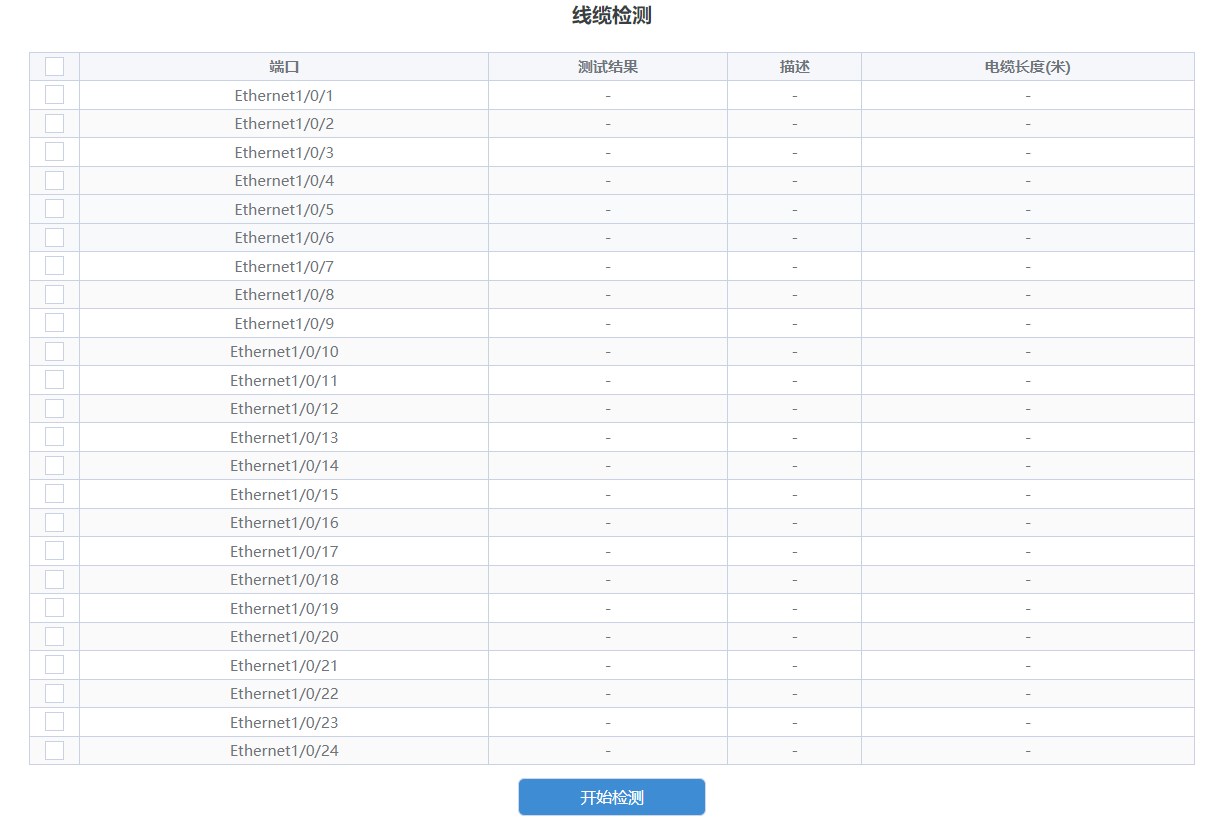This screenshot has height=821, width=1222.
Task: Check the box for Ethernet1/0/10
Action: pyautogui.click(x=54, y=351)
